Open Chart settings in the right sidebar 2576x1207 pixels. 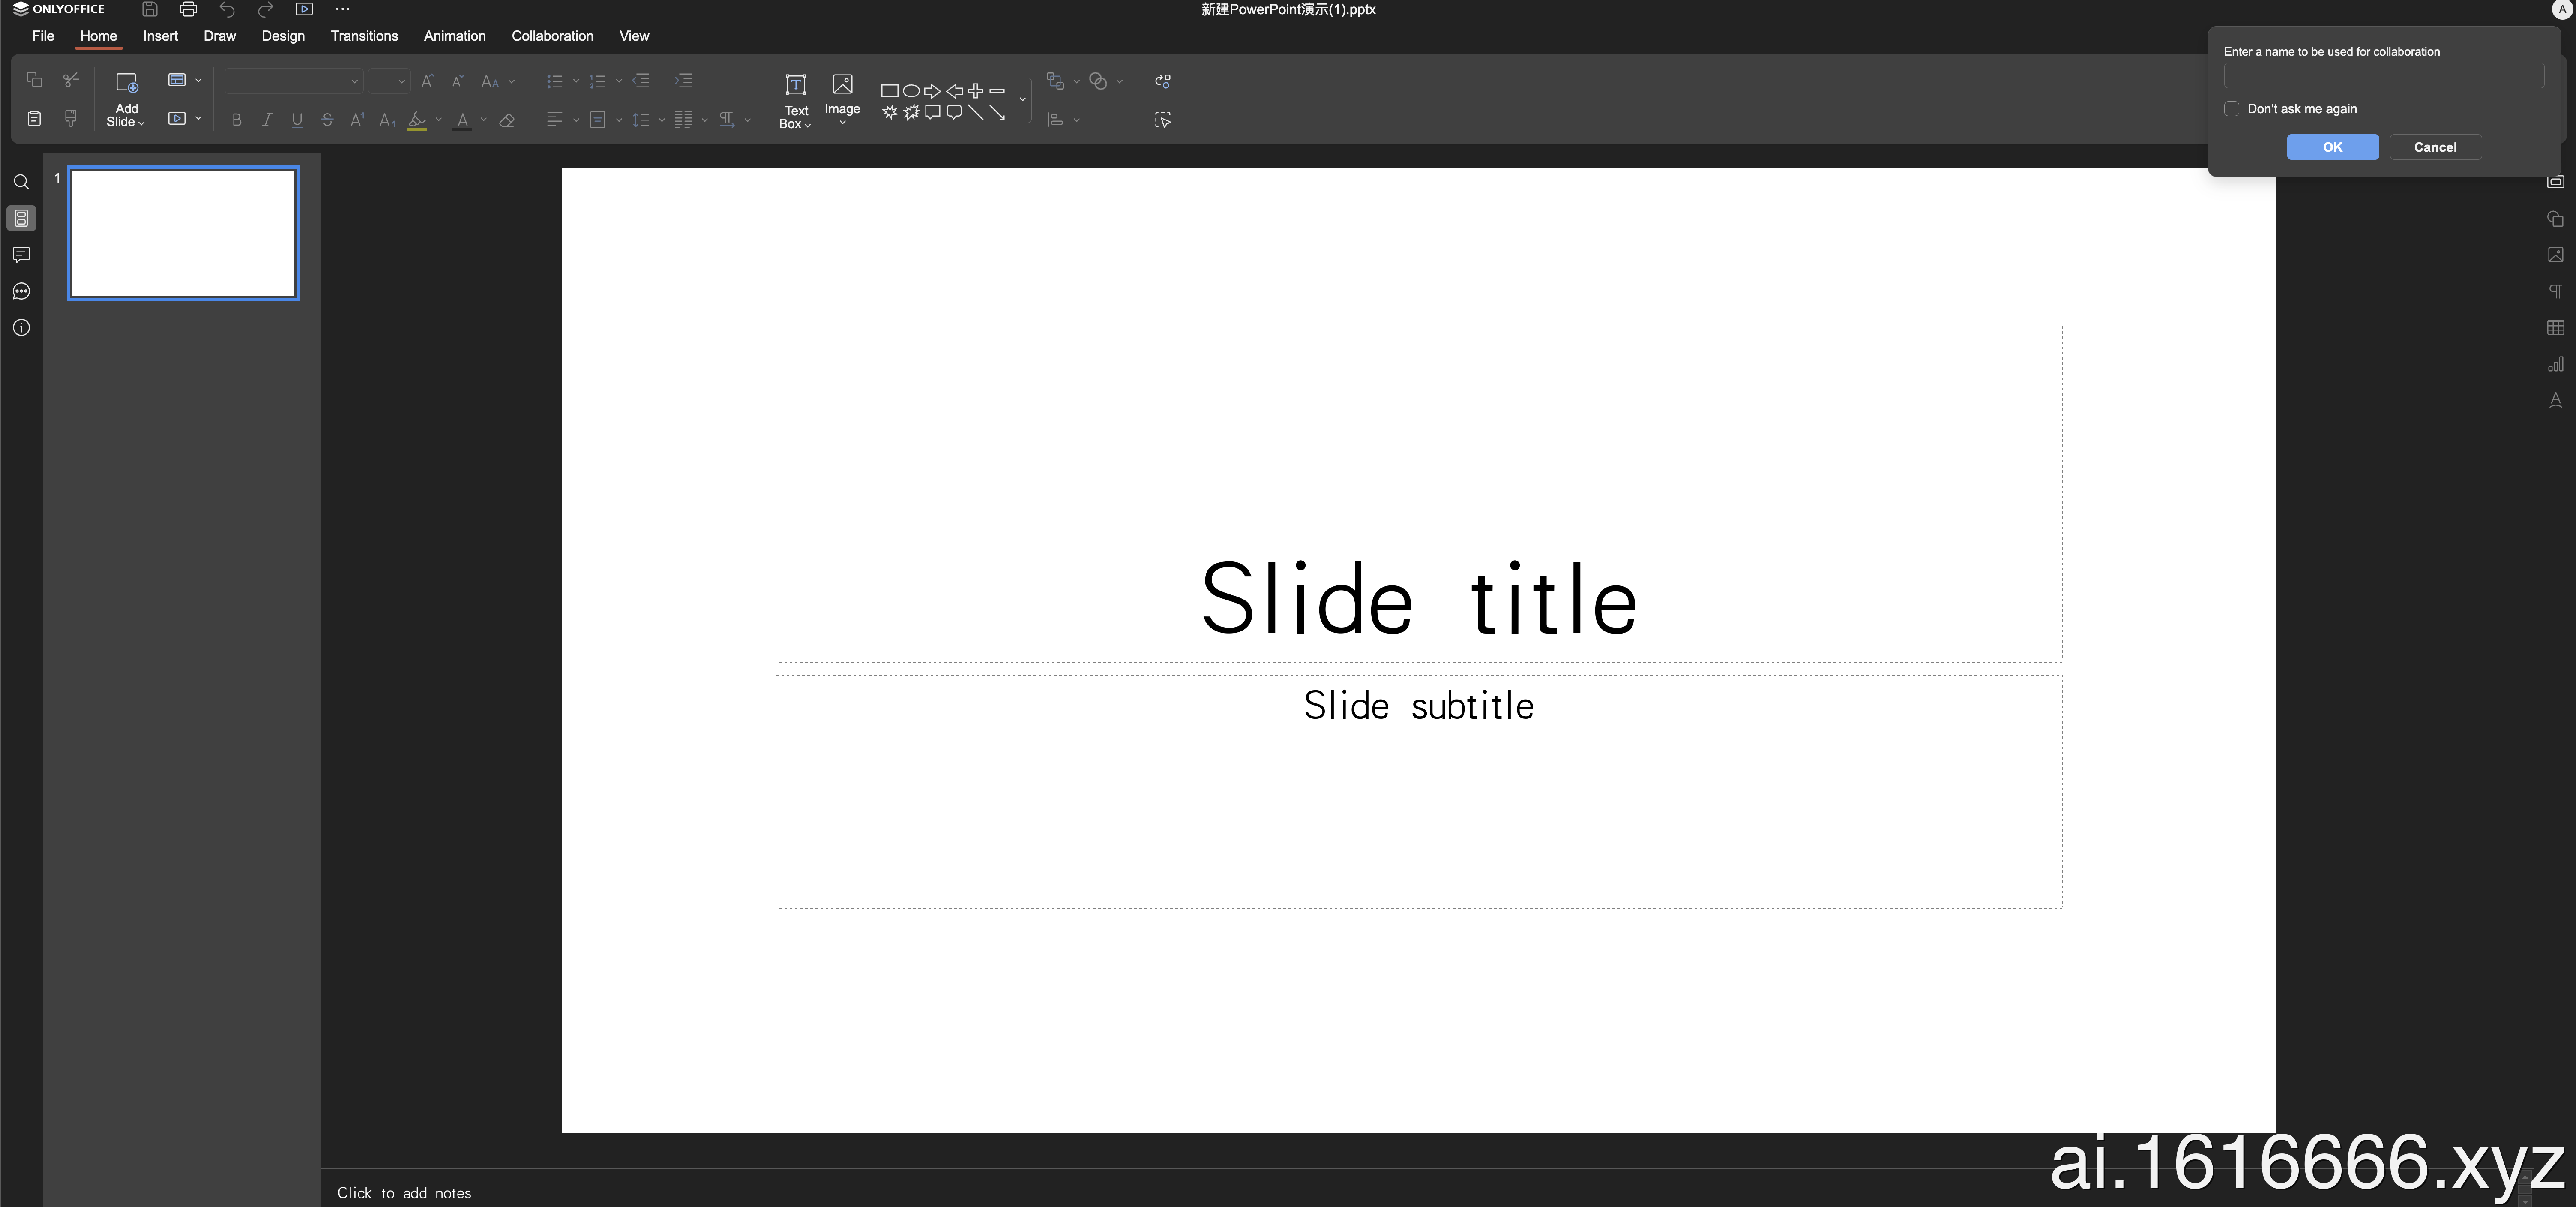(x=2555, y=364)
